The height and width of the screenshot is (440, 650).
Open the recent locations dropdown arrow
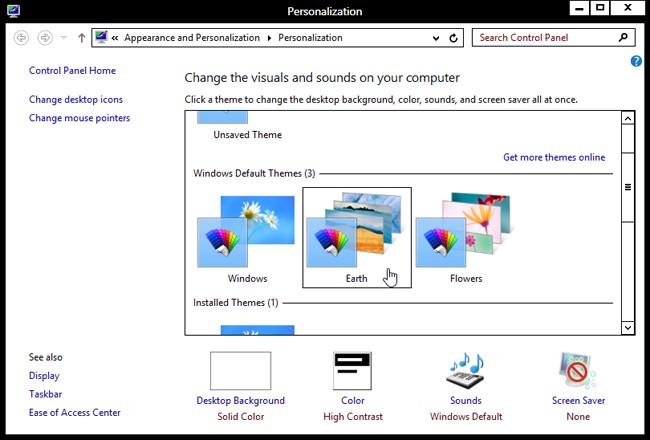(63, 38)
